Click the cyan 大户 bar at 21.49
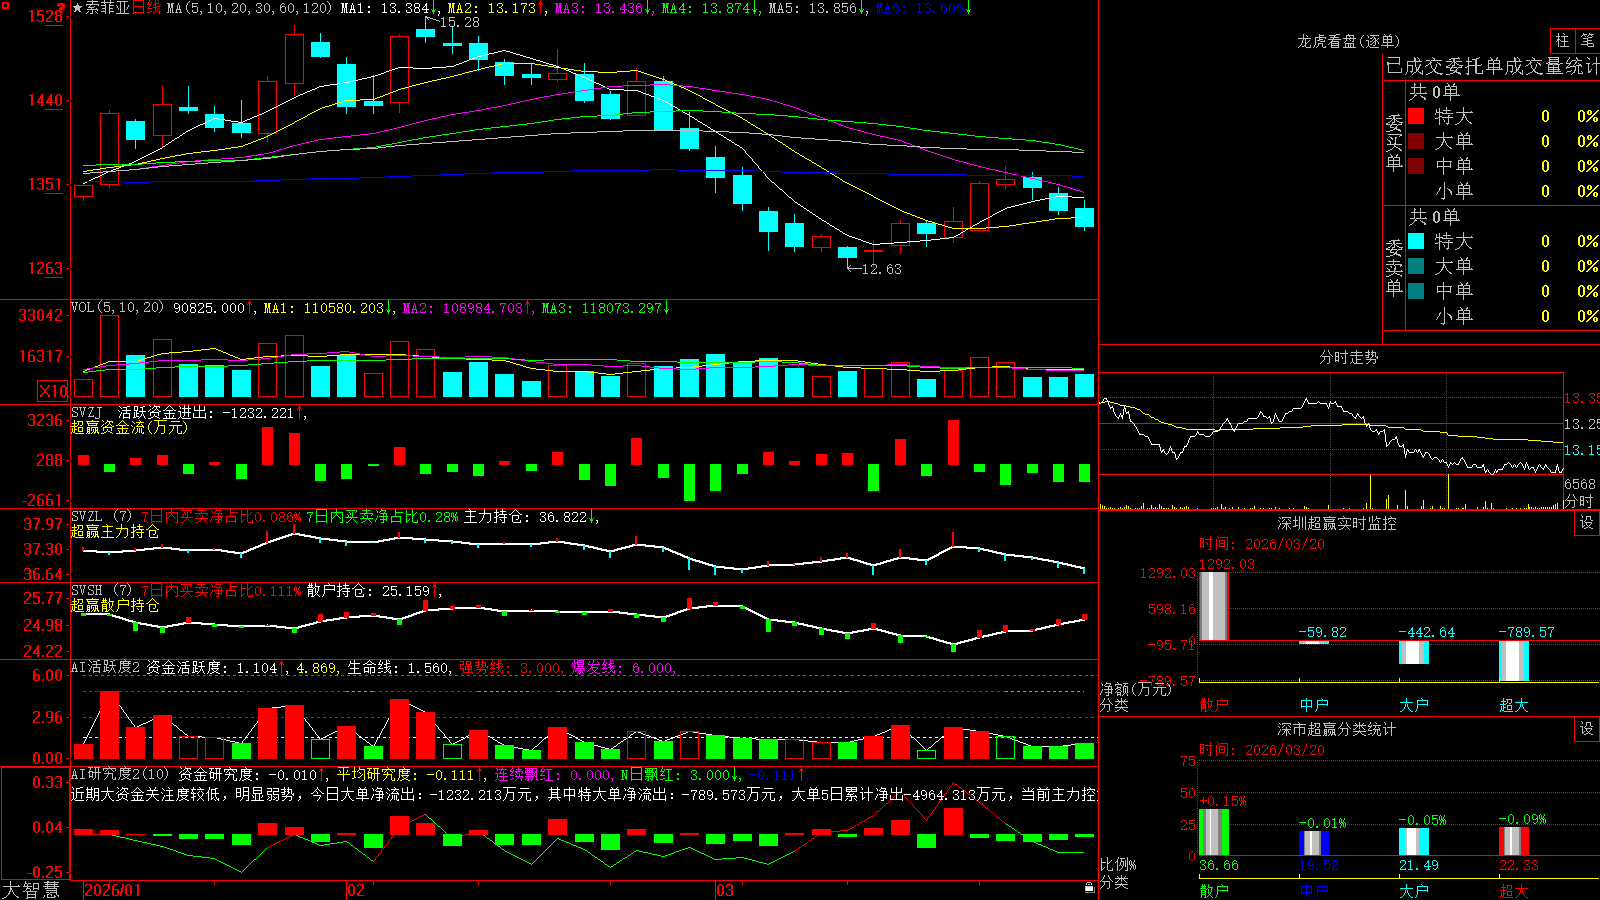 (x=1414, y=842)
